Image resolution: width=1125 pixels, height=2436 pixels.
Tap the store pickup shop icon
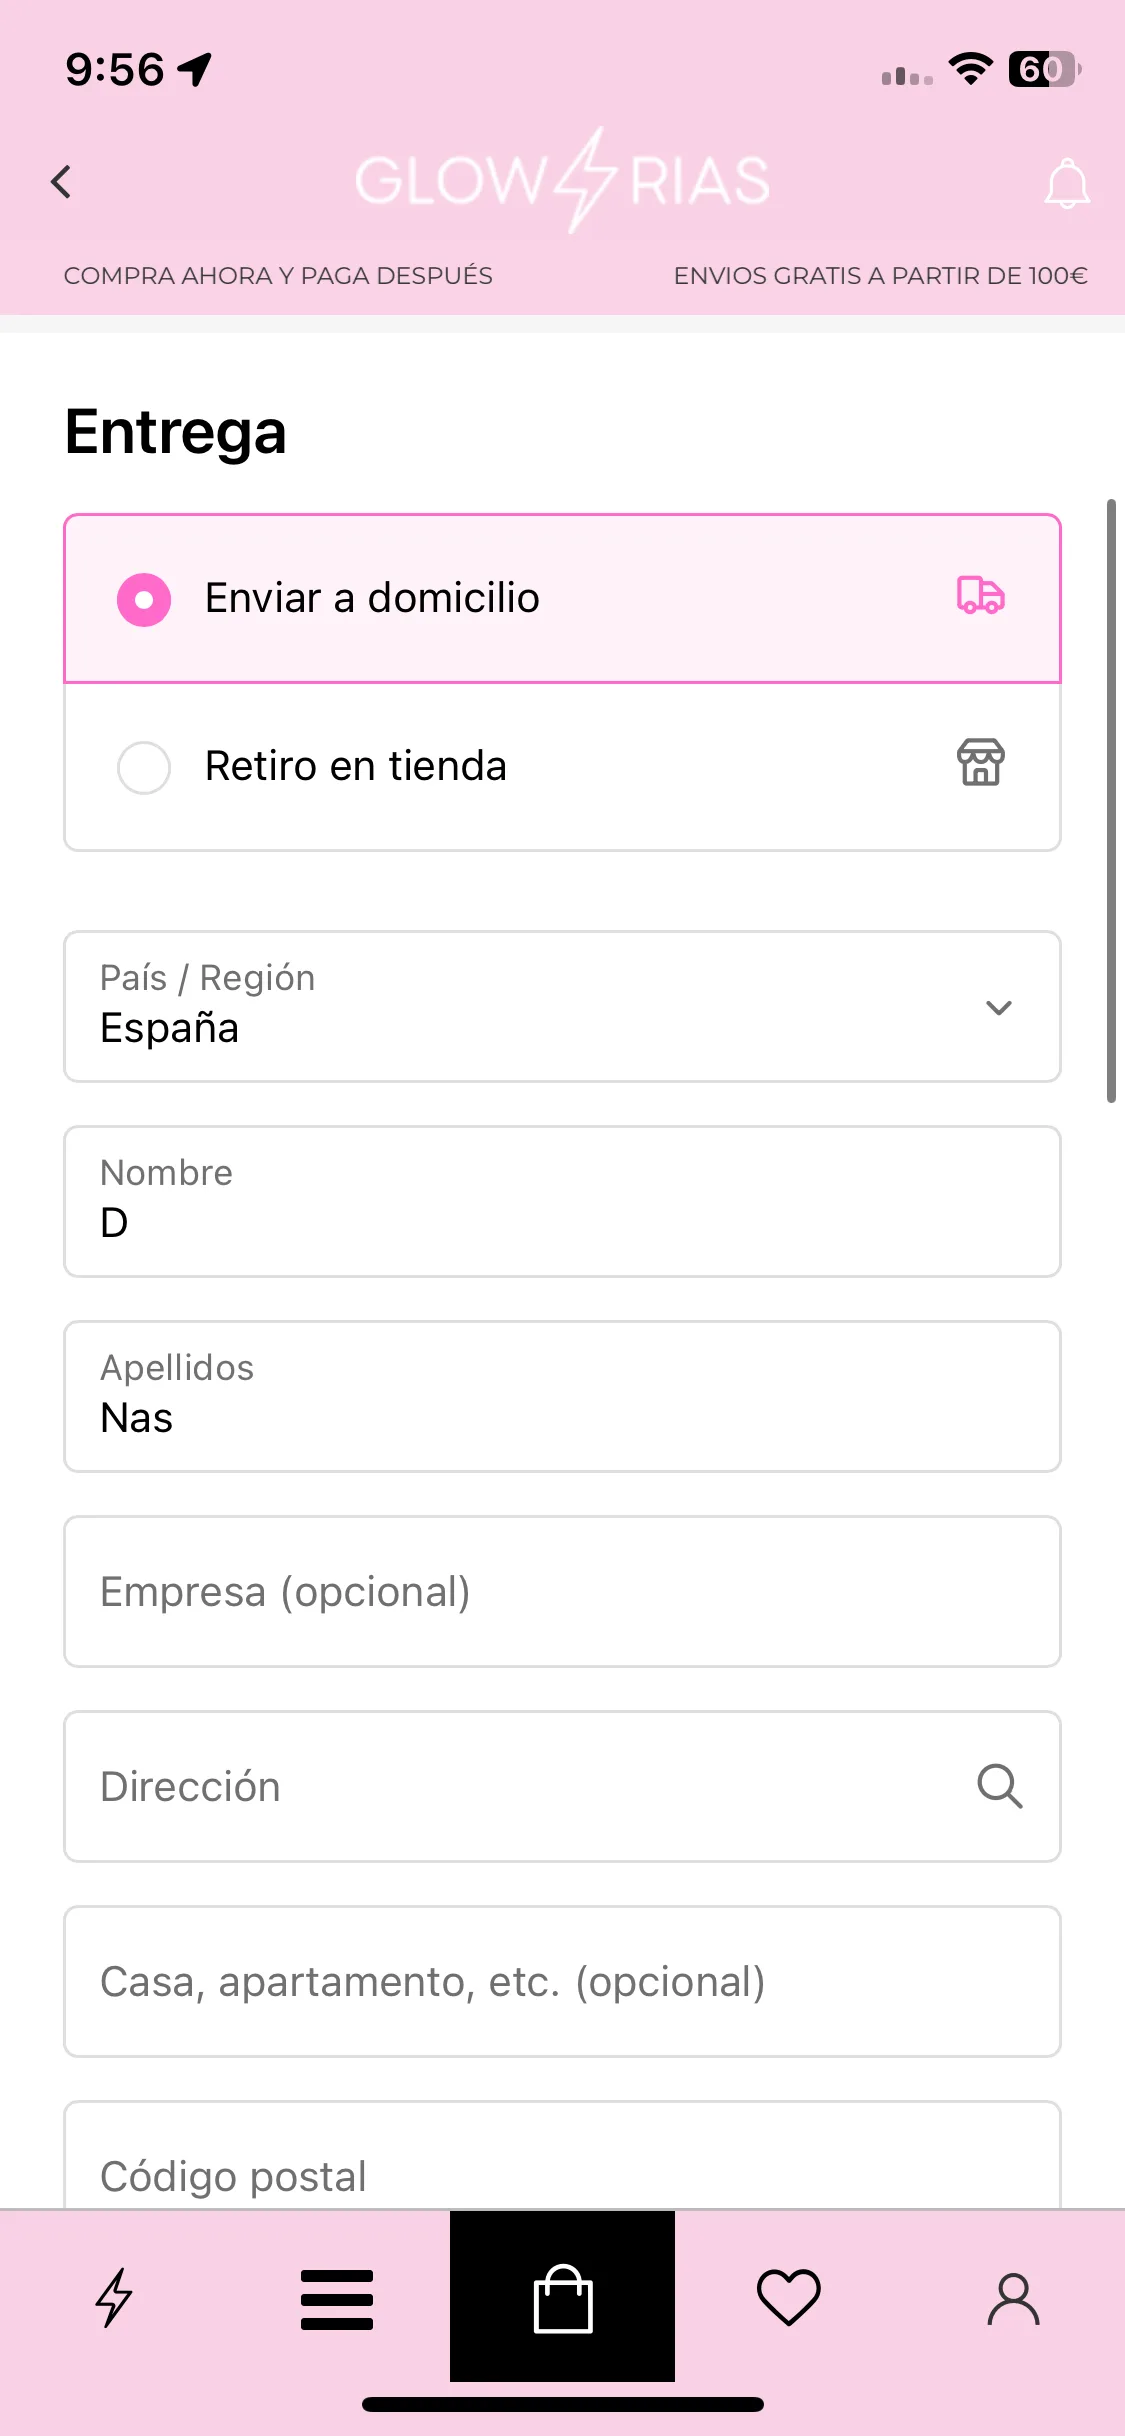pos(981,763)
